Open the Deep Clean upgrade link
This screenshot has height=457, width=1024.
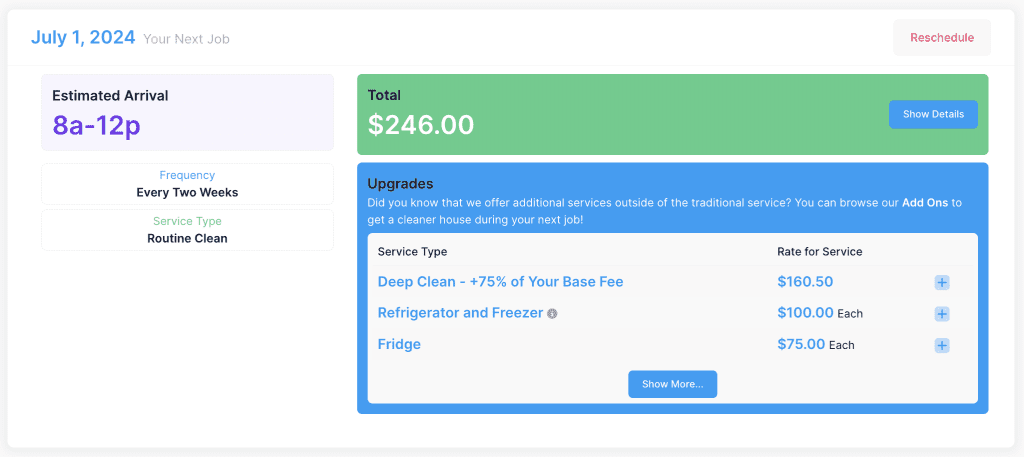[x=500, y=282]
